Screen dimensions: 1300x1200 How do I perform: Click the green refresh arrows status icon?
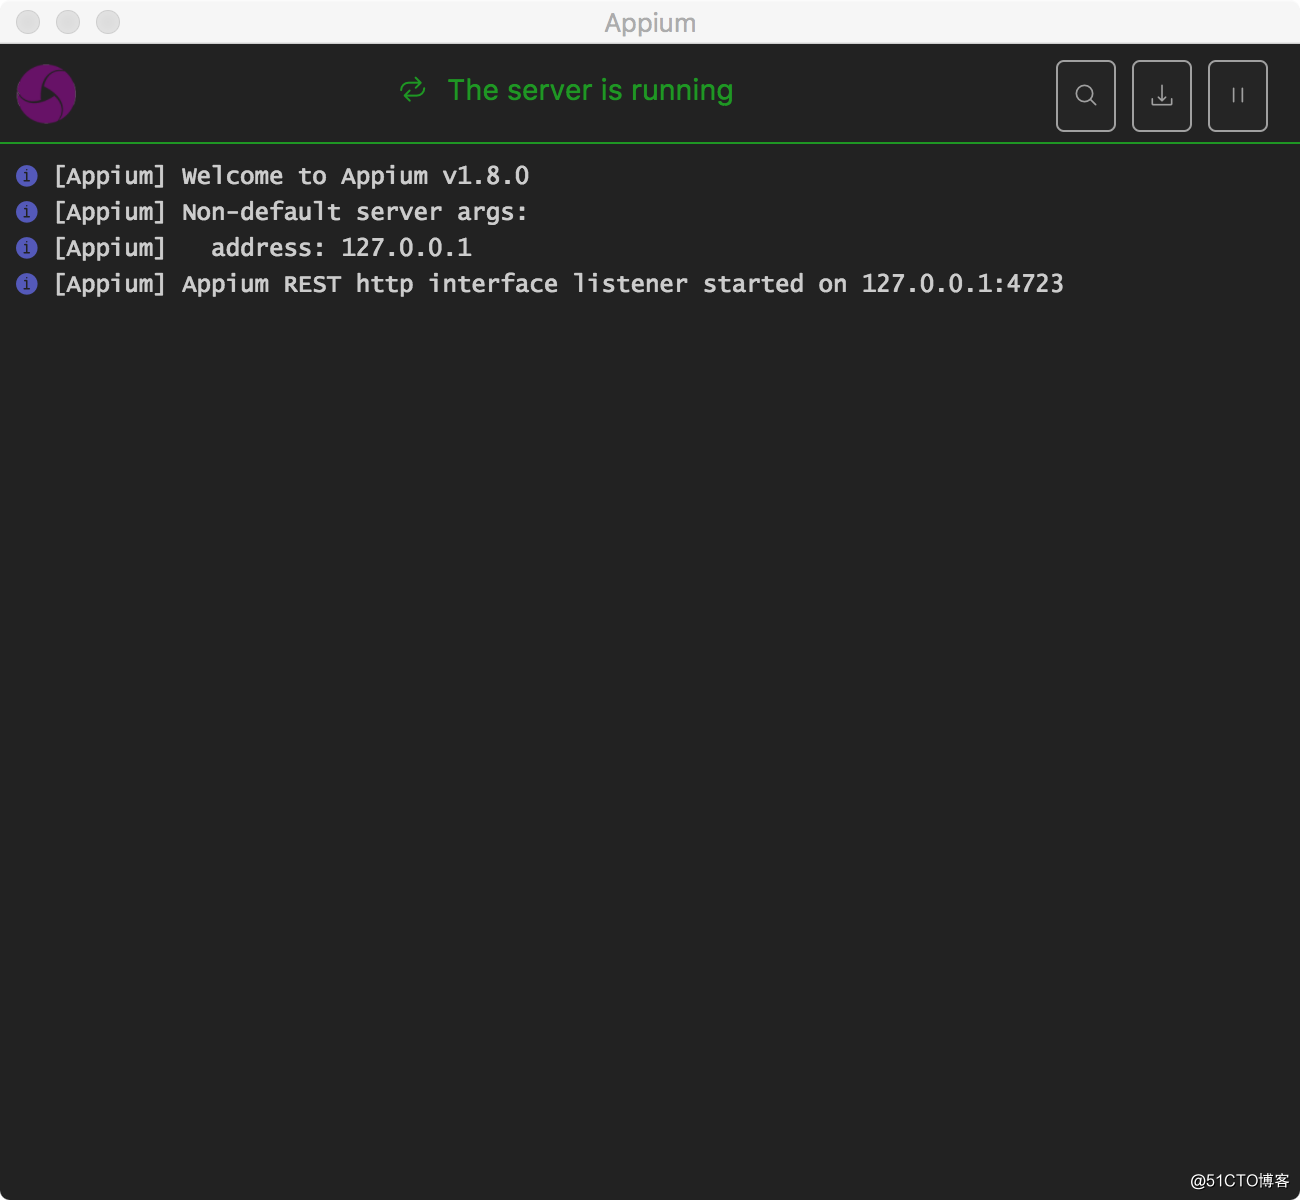413,90
